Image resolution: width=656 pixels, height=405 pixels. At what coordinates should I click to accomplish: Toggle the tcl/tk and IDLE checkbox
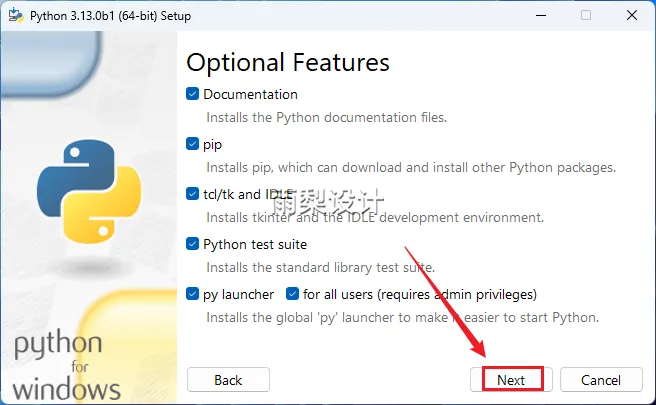[192, 194]
